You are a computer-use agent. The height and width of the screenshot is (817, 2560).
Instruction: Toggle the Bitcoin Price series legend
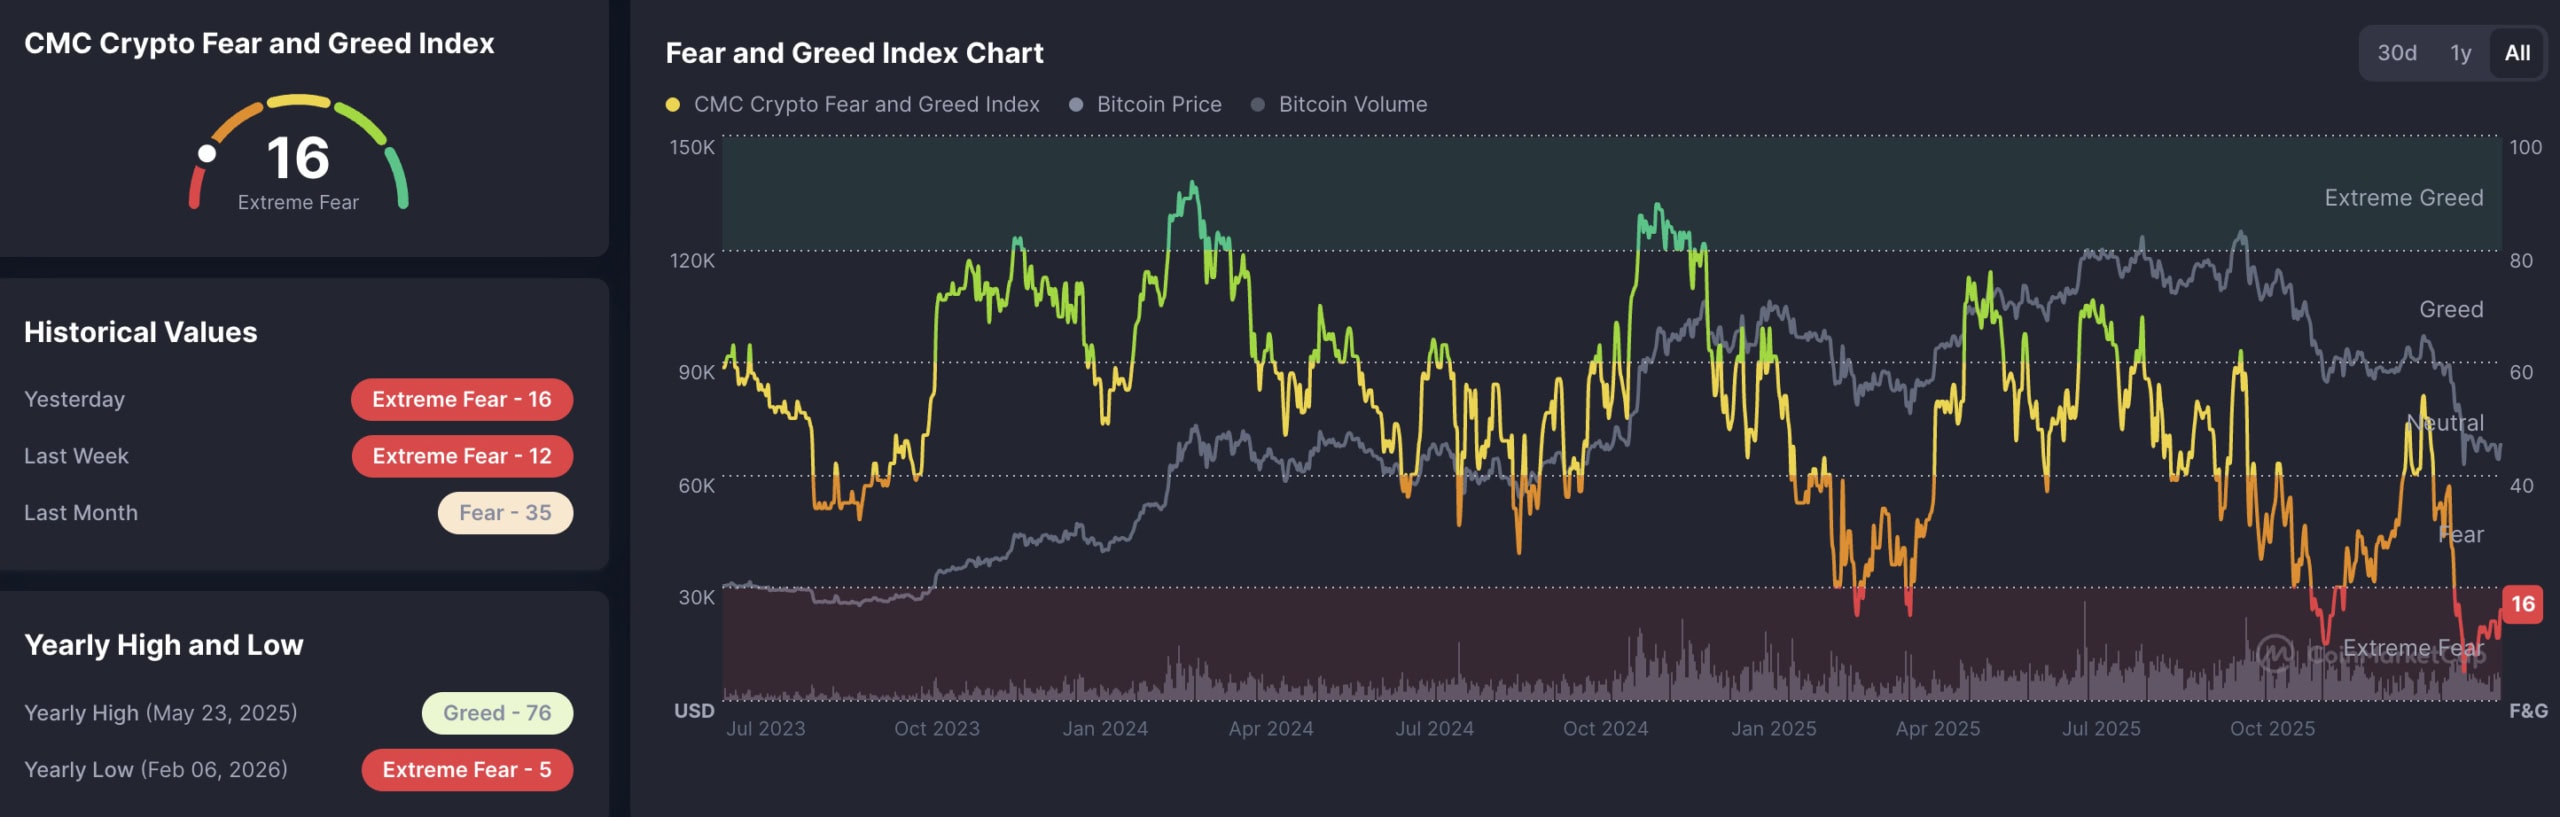(1146, 104)
